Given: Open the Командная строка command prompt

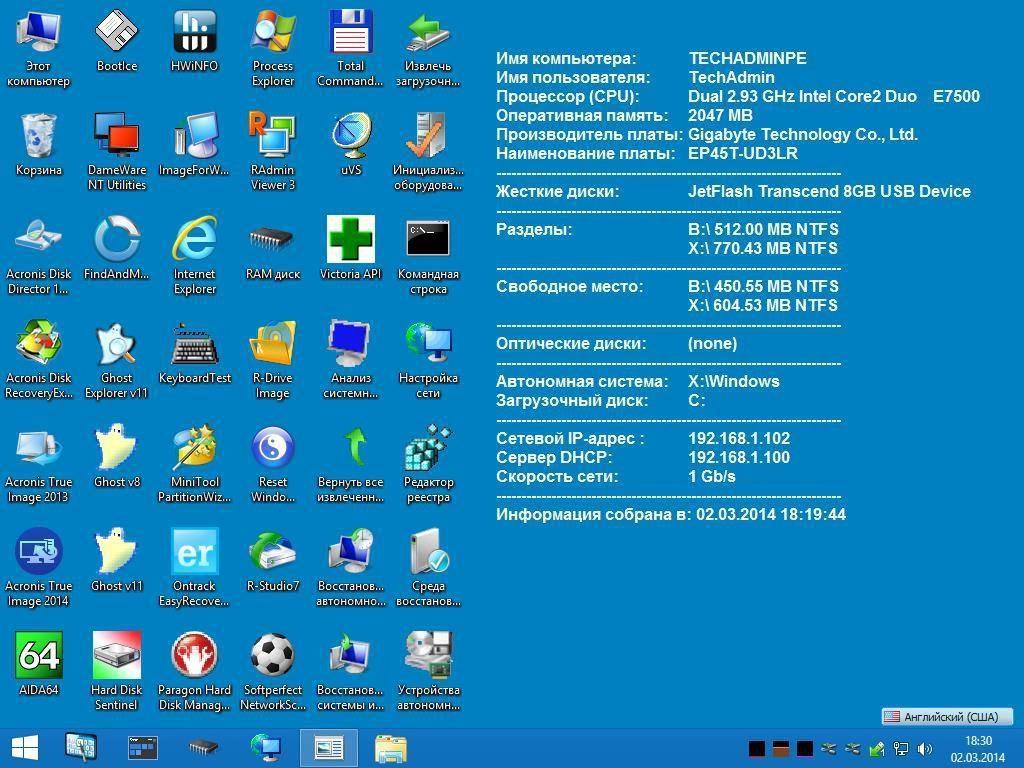Looking at the screenshot, I should pyautogui.click(x=428, y=238).
